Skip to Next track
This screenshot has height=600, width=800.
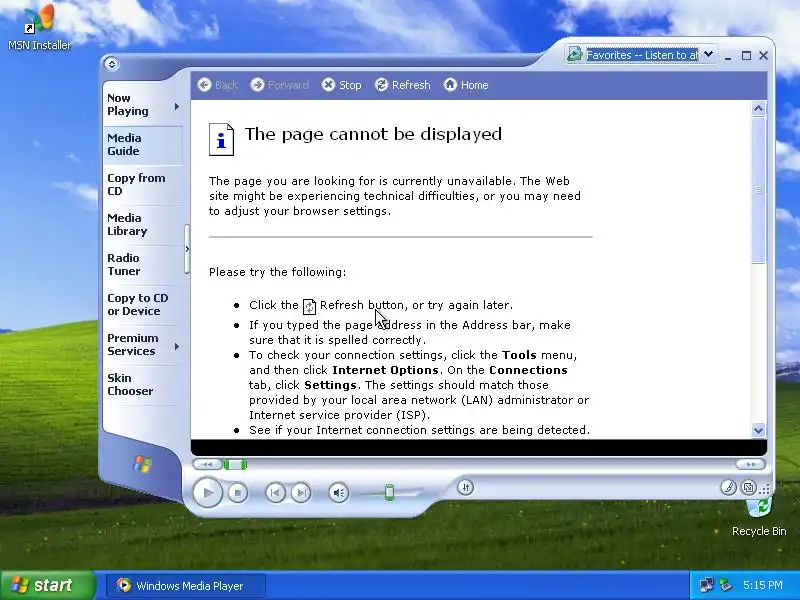(x=301, y=493)
